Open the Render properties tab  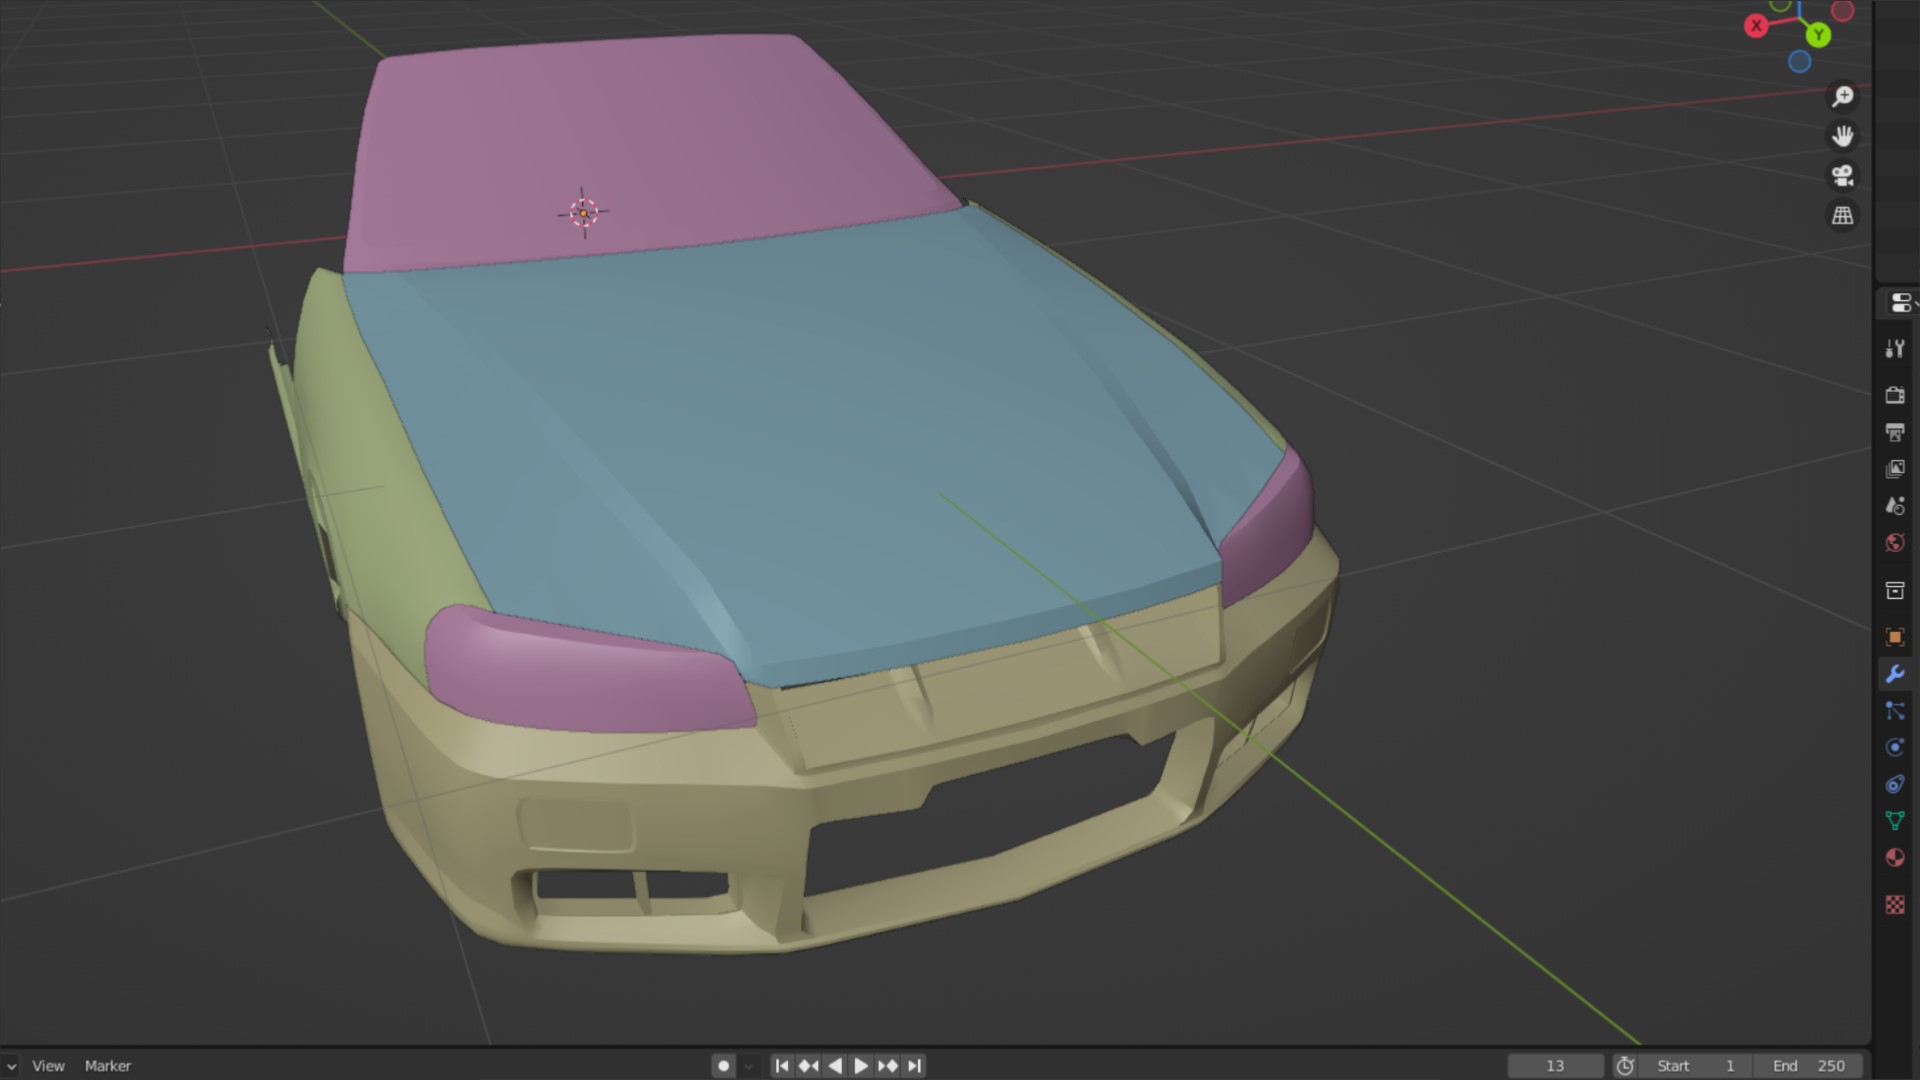1894,395
